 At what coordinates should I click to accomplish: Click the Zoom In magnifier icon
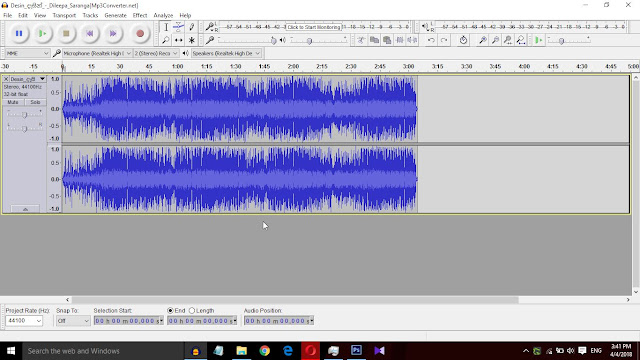482,40
